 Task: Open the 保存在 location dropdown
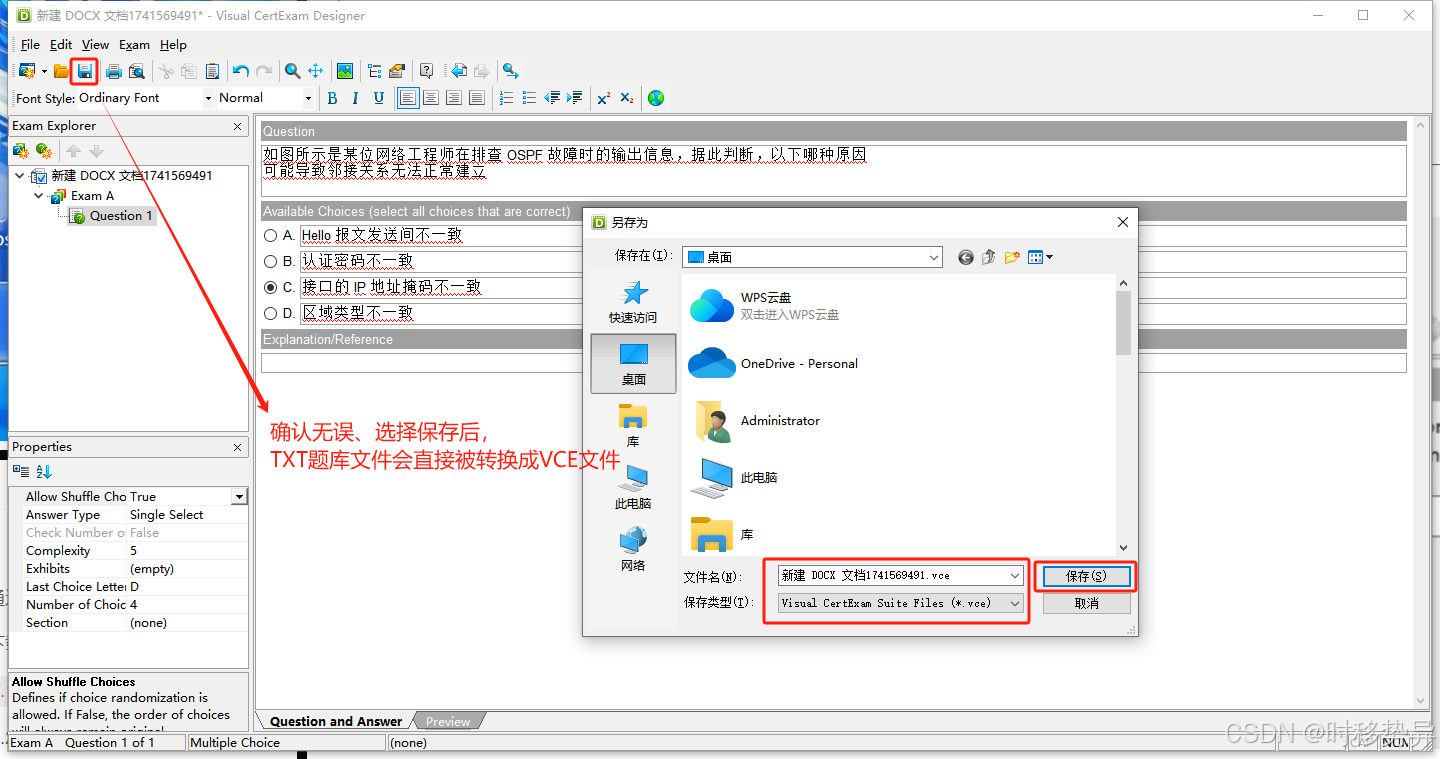(934, 257)
